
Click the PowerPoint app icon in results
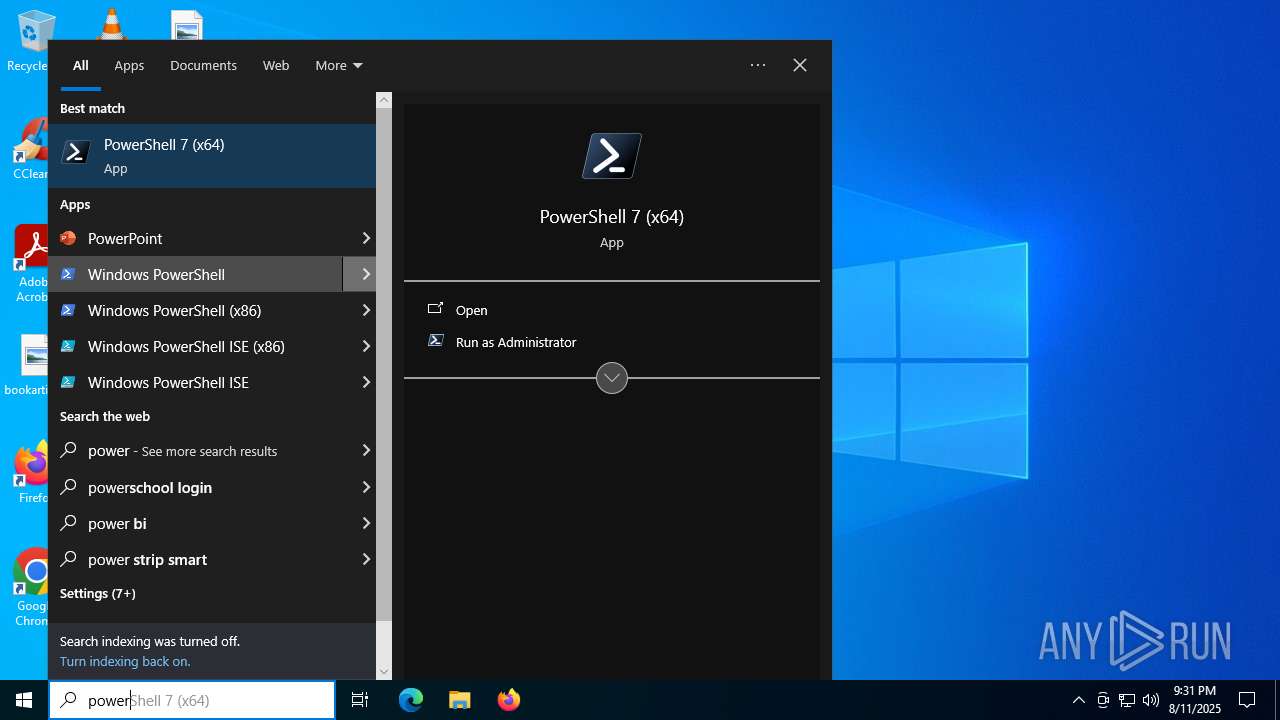68,238
